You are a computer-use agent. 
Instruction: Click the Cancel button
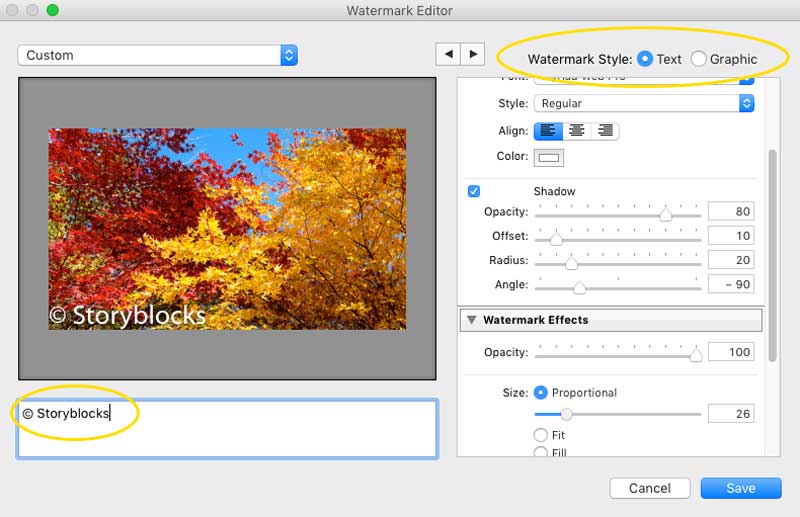[x=649, y=488]
